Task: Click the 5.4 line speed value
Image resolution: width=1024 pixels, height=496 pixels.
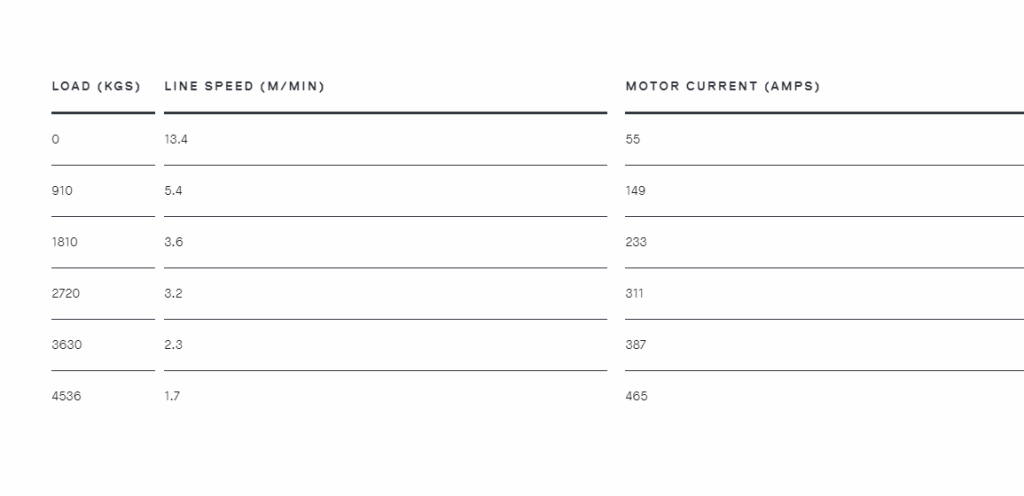Action: click(x=174, y=191)
